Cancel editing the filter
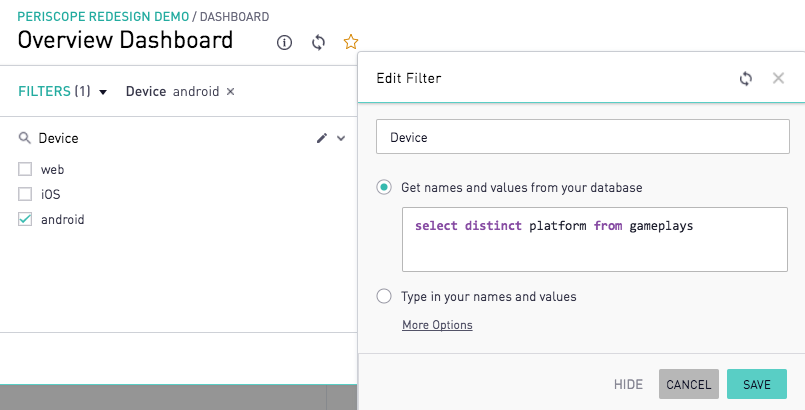The height and width of the screenshot is (410, 805). click(x=688, y=384)
